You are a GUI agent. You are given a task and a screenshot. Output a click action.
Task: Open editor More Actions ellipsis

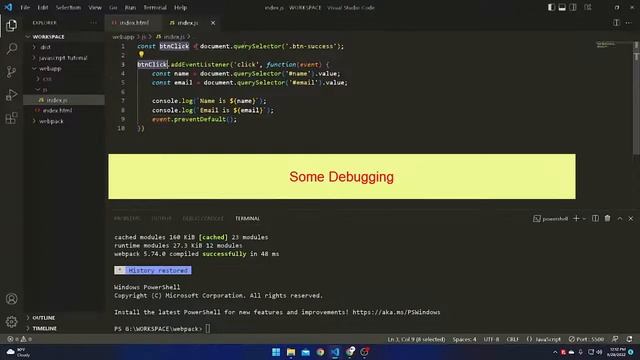coord(629,23)
